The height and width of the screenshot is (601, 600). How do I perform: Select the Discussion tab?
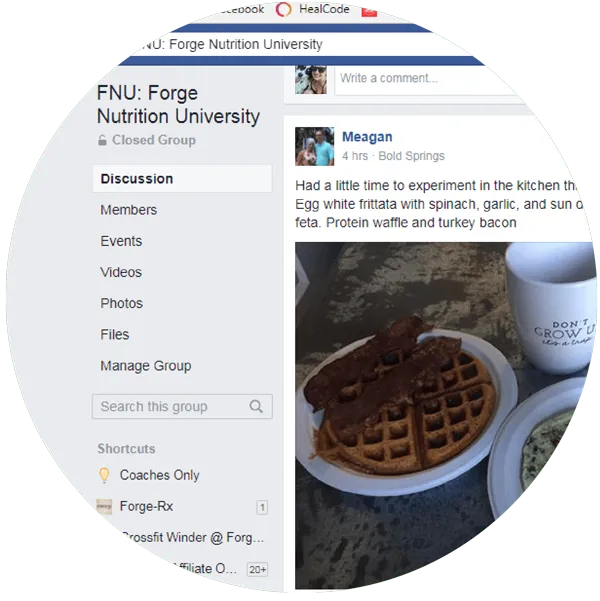[182, 179]
